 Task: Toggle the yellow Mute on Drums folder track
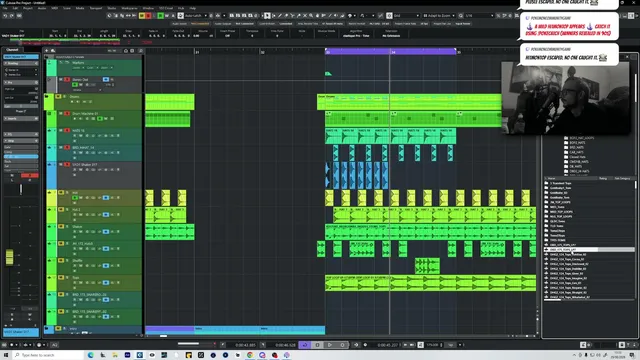(58, 97)
